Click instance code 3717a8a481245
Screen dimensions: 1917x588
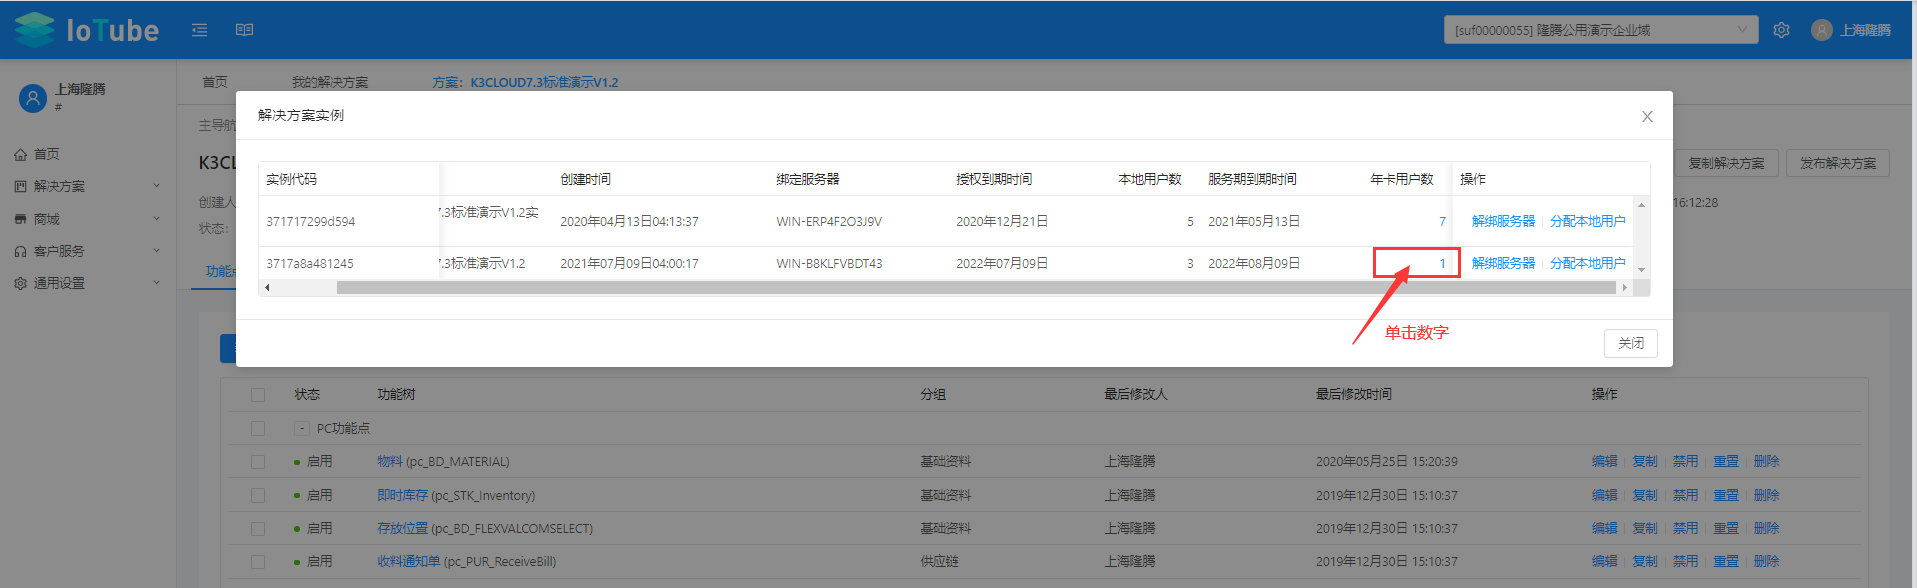click(310, 263)
